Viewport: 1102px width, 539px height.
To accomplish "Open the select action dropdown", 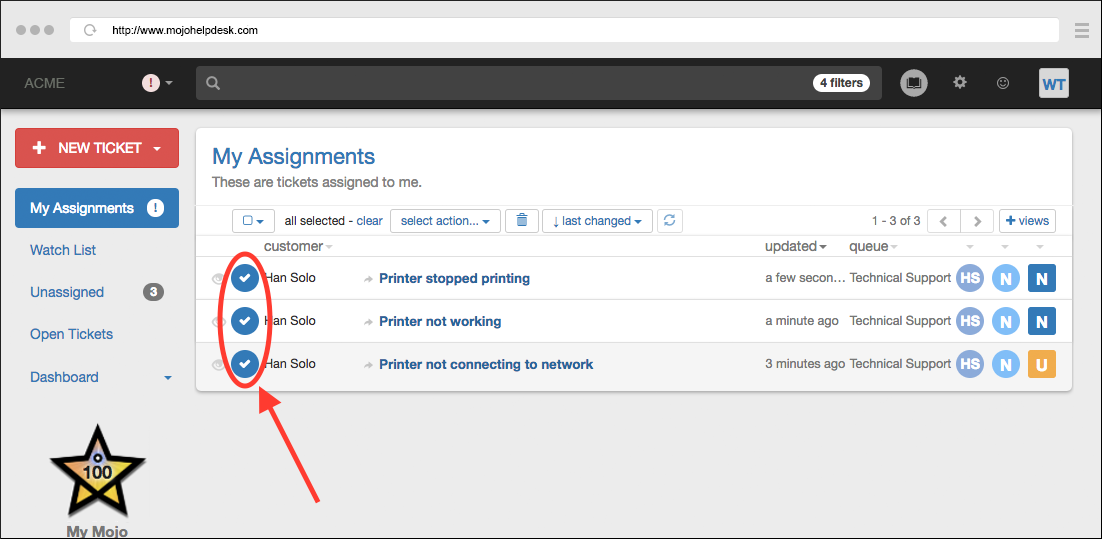I will [x=445, y=221].
